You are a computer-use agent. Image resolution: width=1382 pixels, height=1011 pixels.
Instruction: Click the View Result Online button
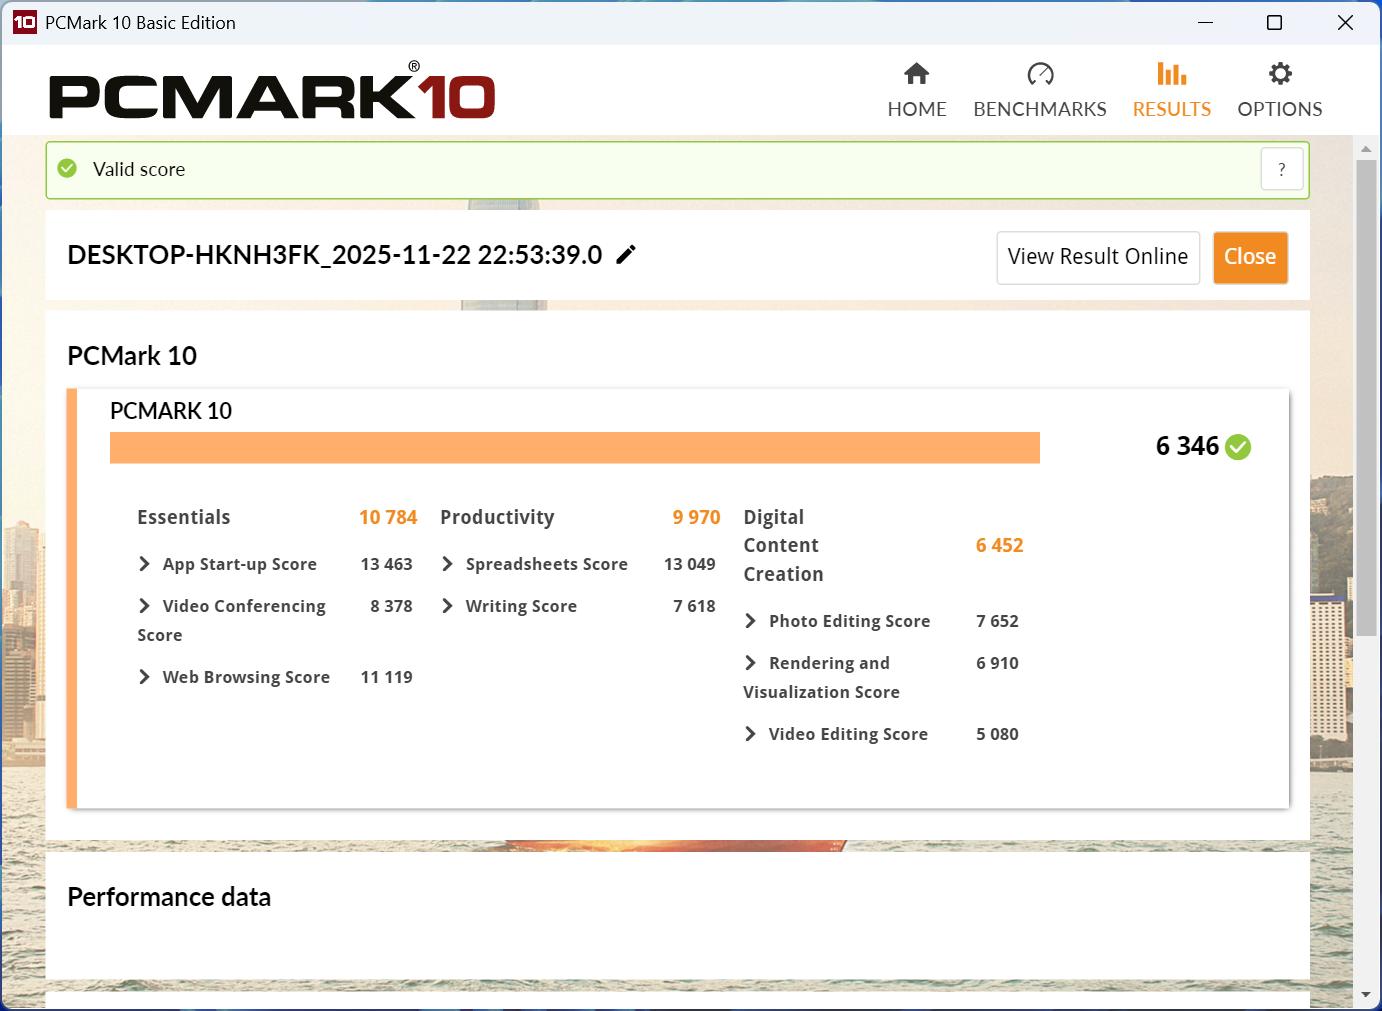tap(1097, 257)
